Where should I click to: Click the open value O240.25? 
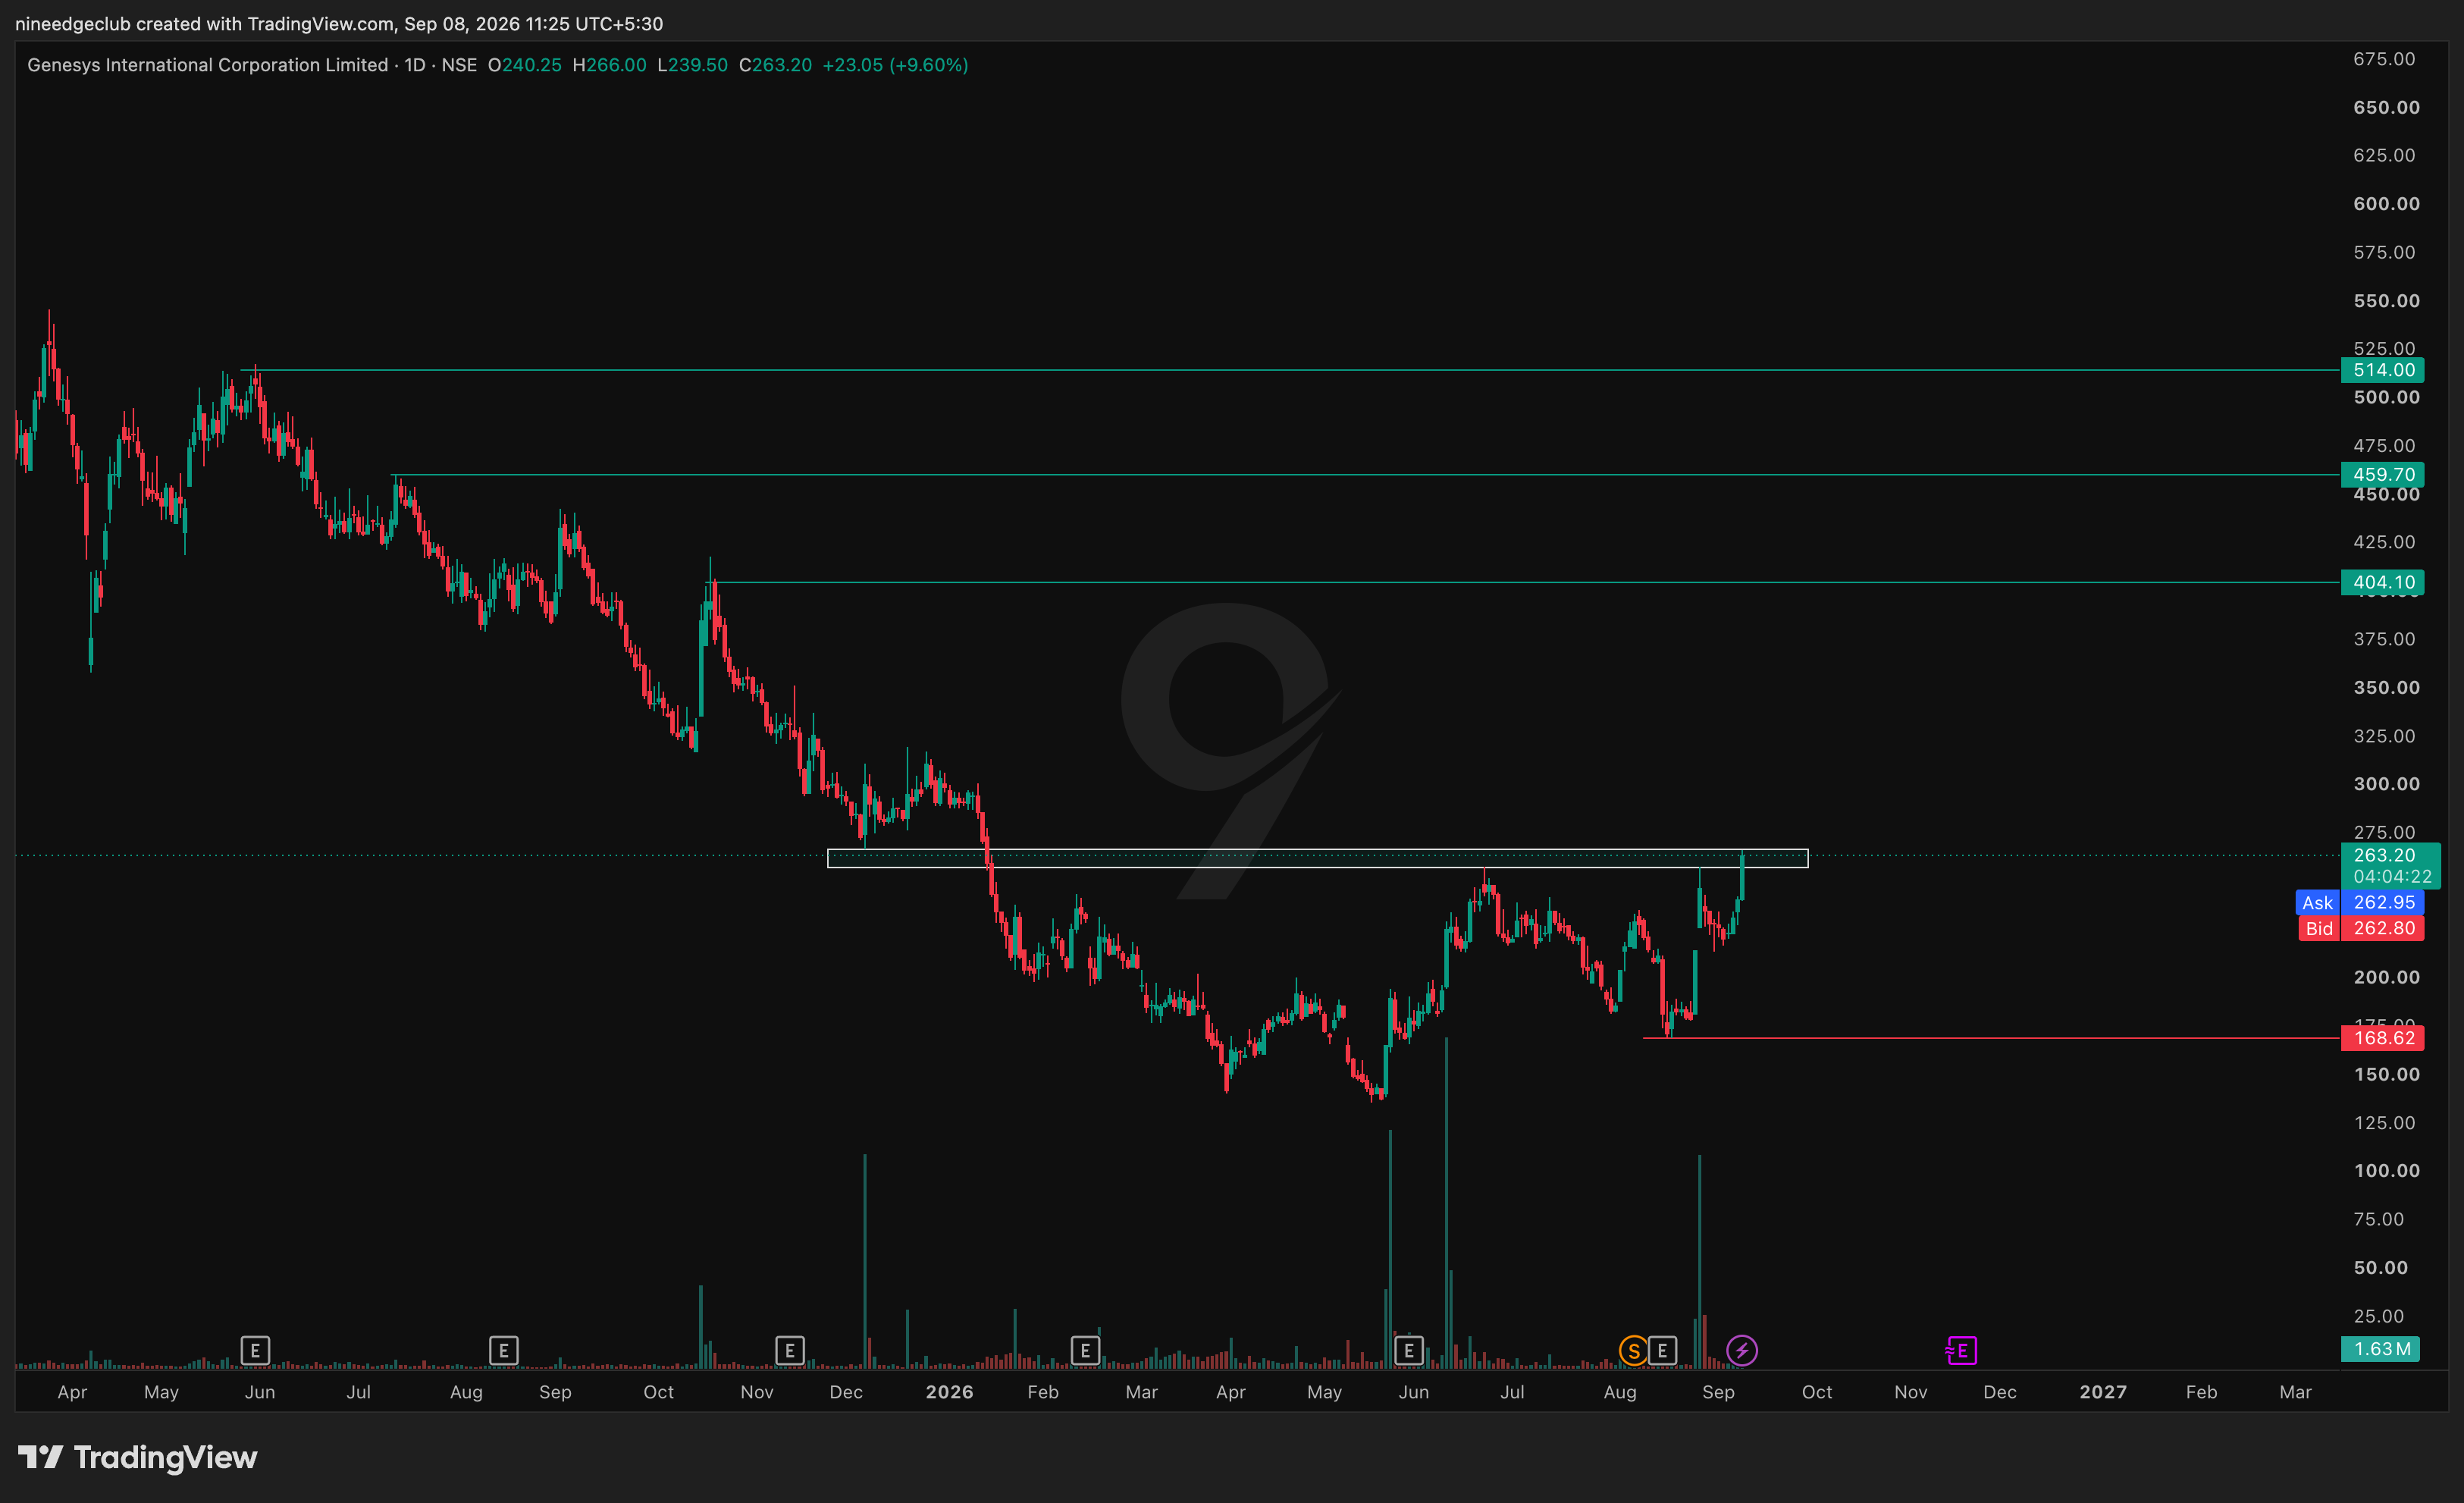525,65
